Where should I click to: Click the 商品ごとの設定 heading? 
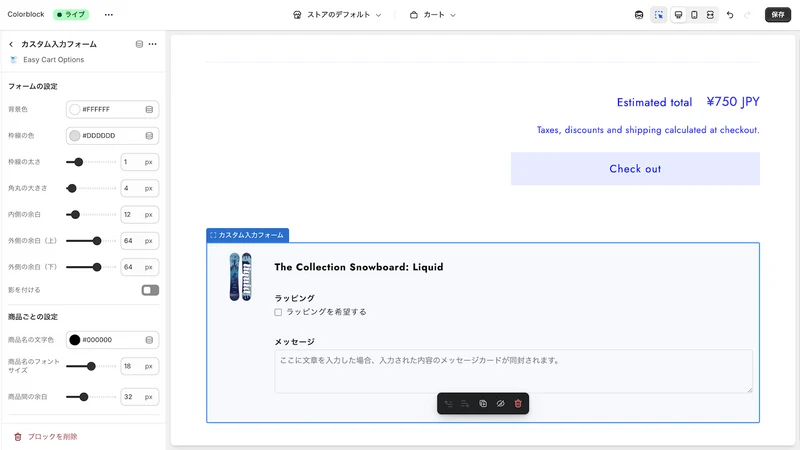pyautogui.click(x=33, y=317)
